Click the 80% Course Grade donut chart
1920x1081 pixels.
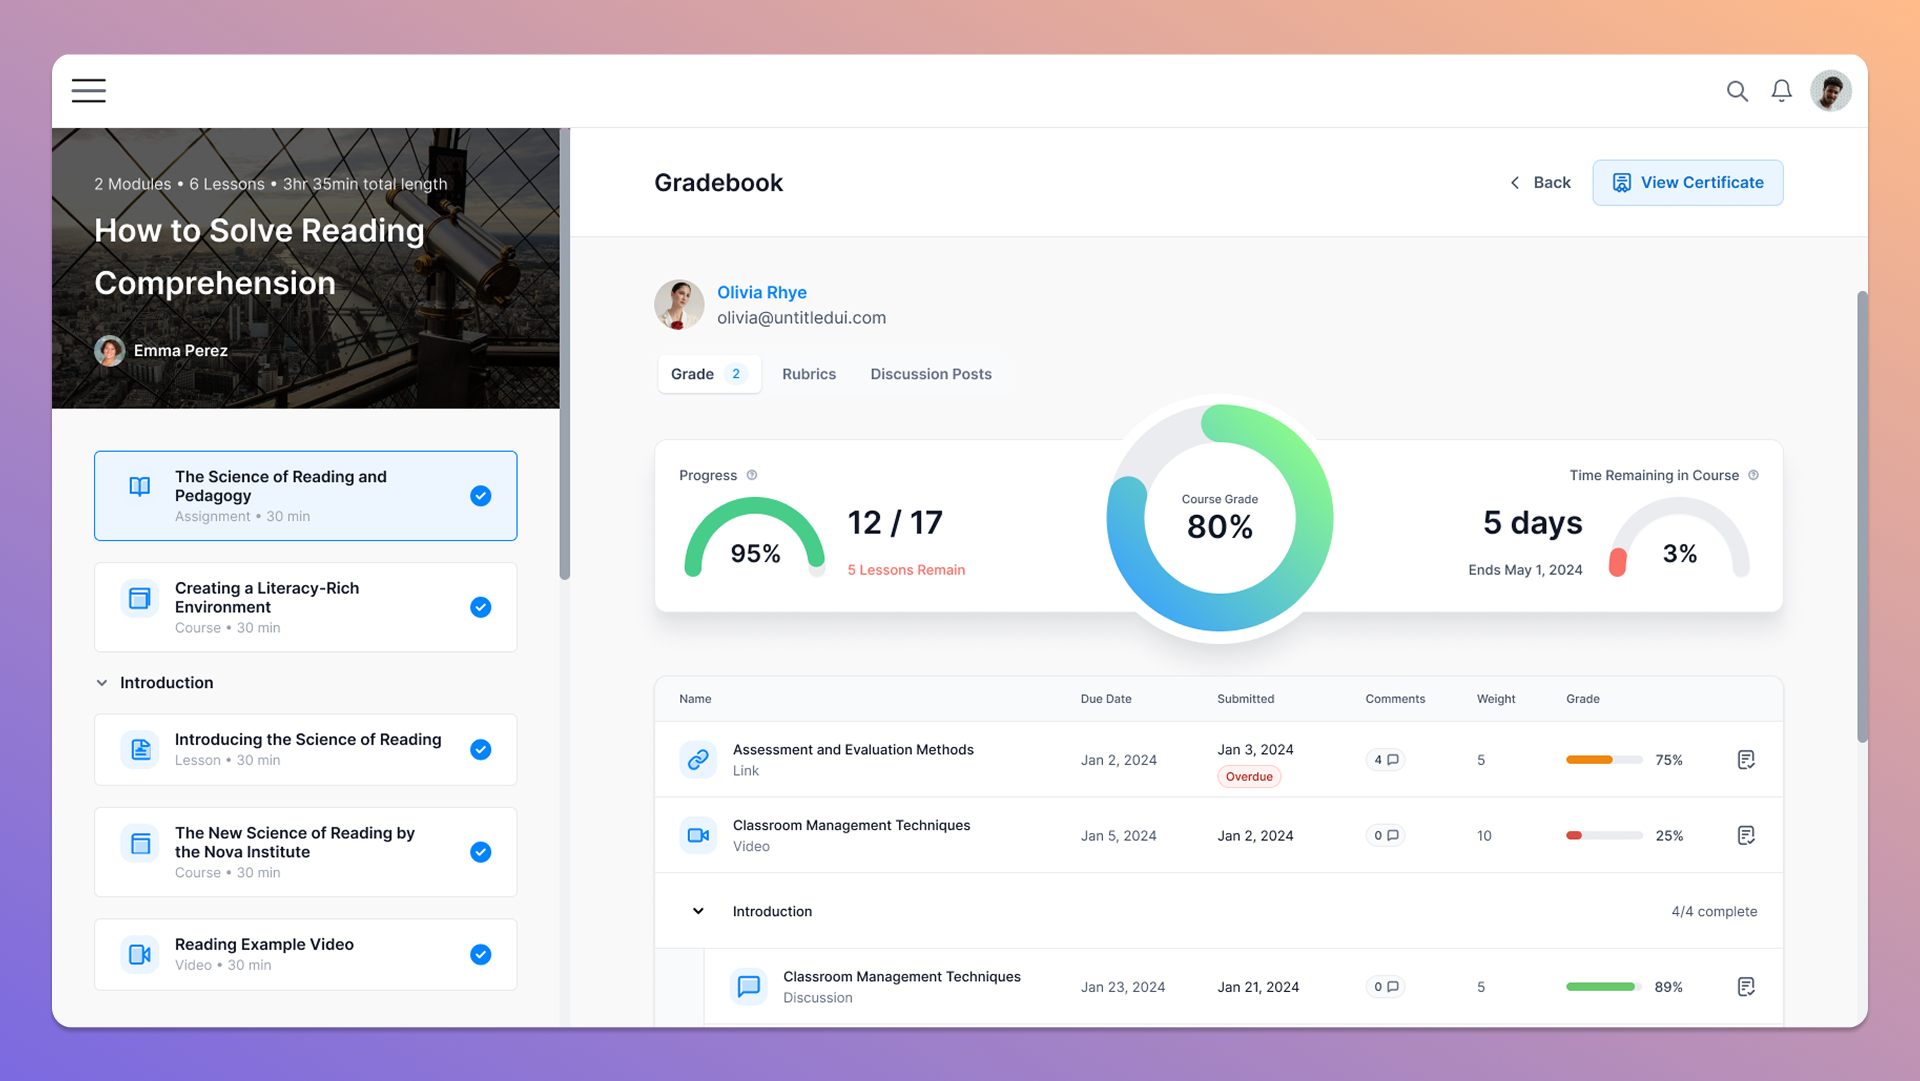(1220, 518)
